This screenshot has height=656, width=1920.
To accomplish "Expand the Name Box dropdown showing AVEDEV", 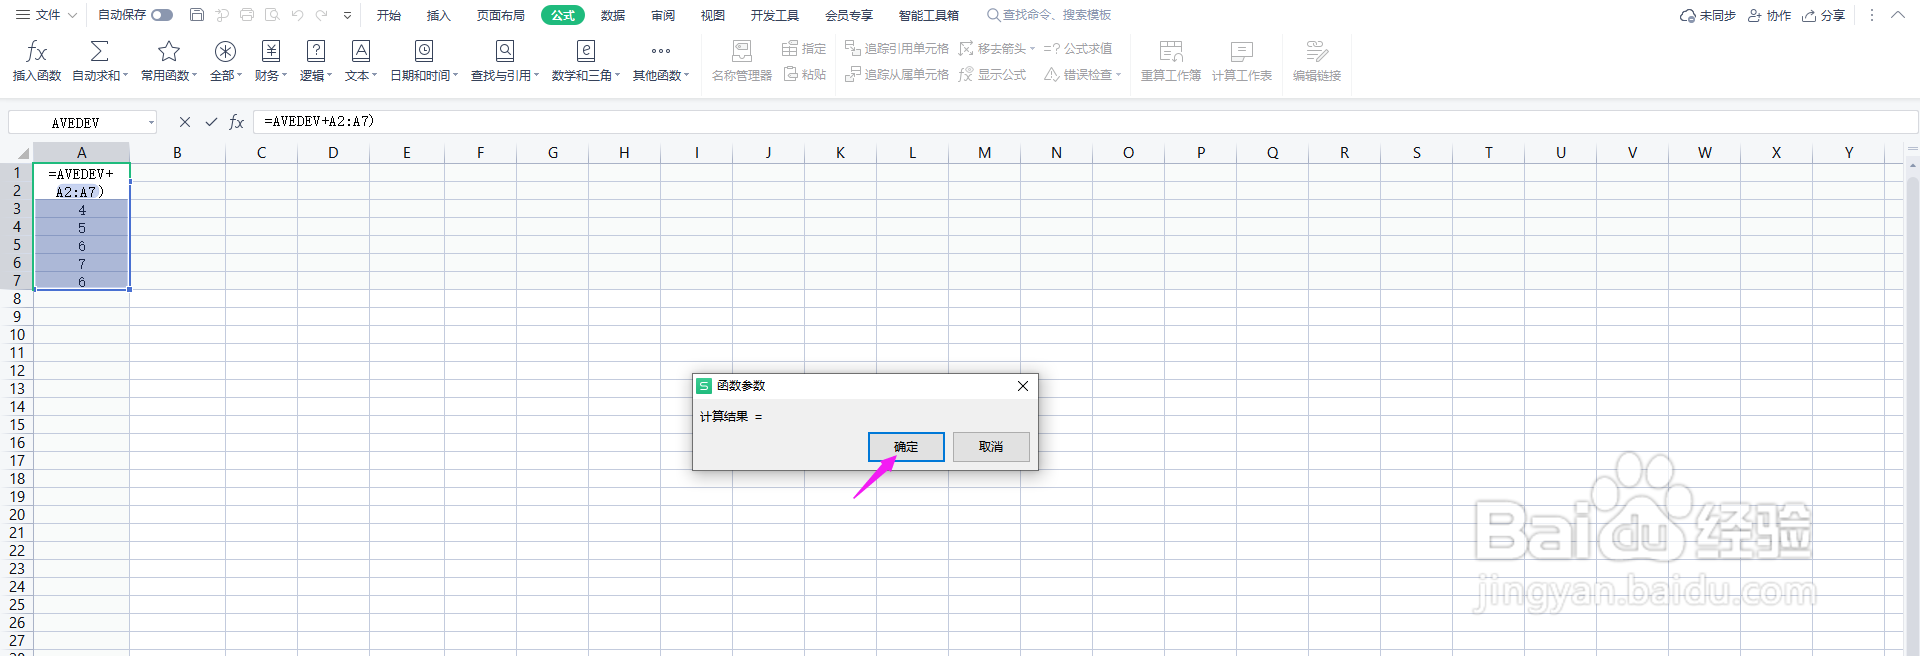I will pyautogui.click(x=151, y=123).
